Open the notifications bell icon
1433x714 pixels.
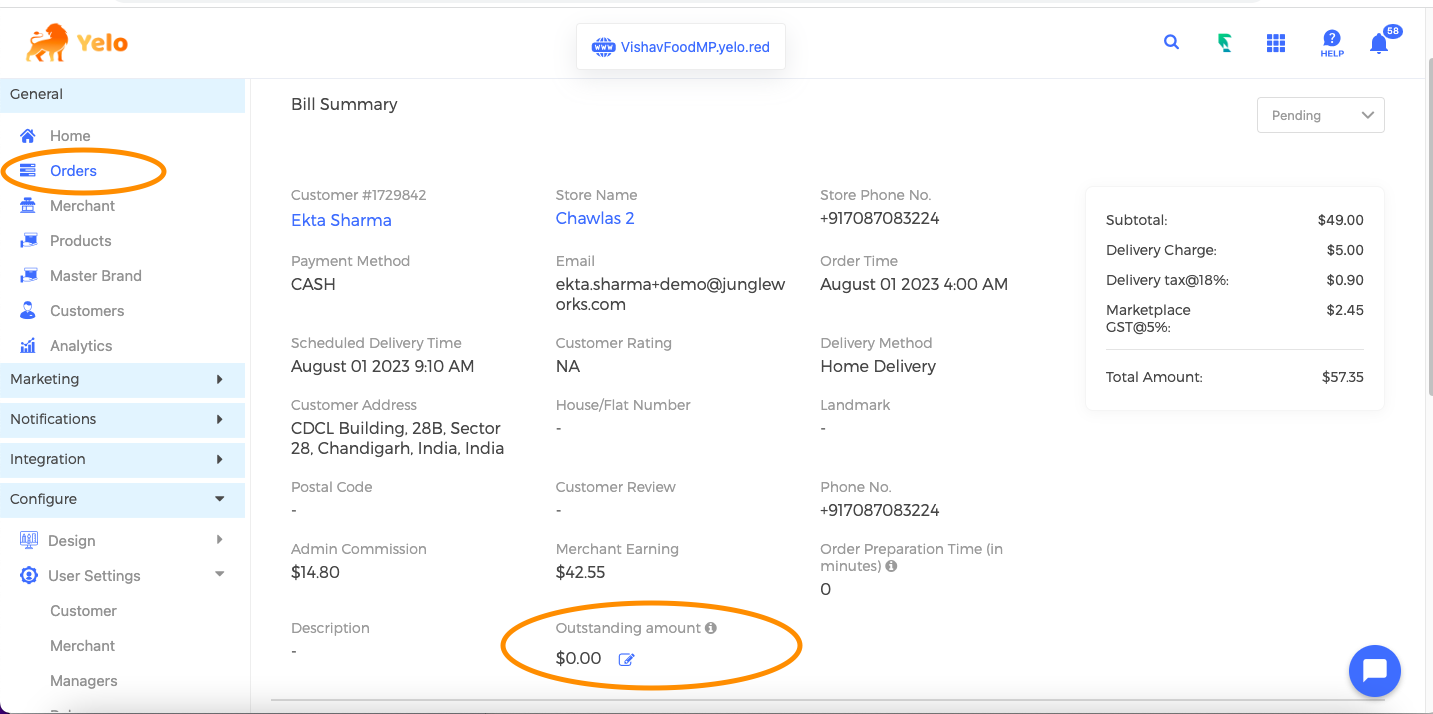1379,43
